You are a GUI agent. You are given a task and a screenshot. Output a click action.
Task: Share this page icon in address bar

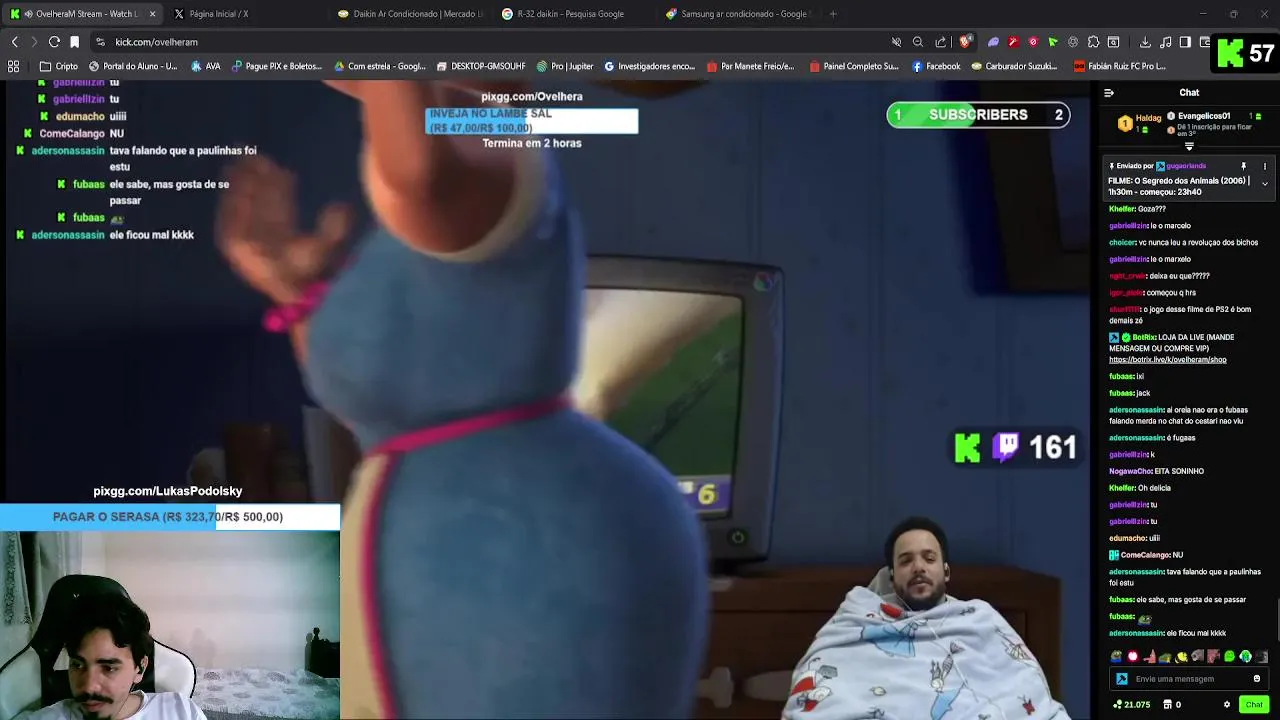click(x=941, y=42)
